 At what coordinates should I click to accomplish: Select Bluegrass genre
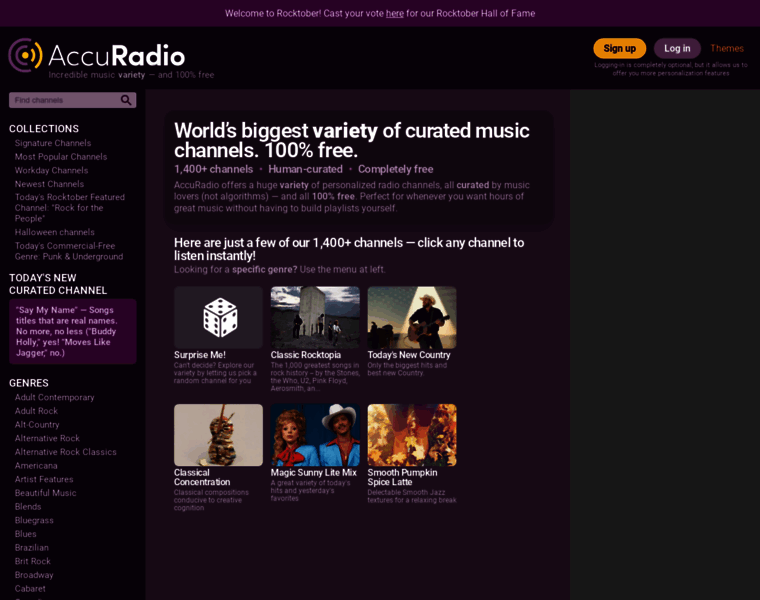click(x=34, y=520)
